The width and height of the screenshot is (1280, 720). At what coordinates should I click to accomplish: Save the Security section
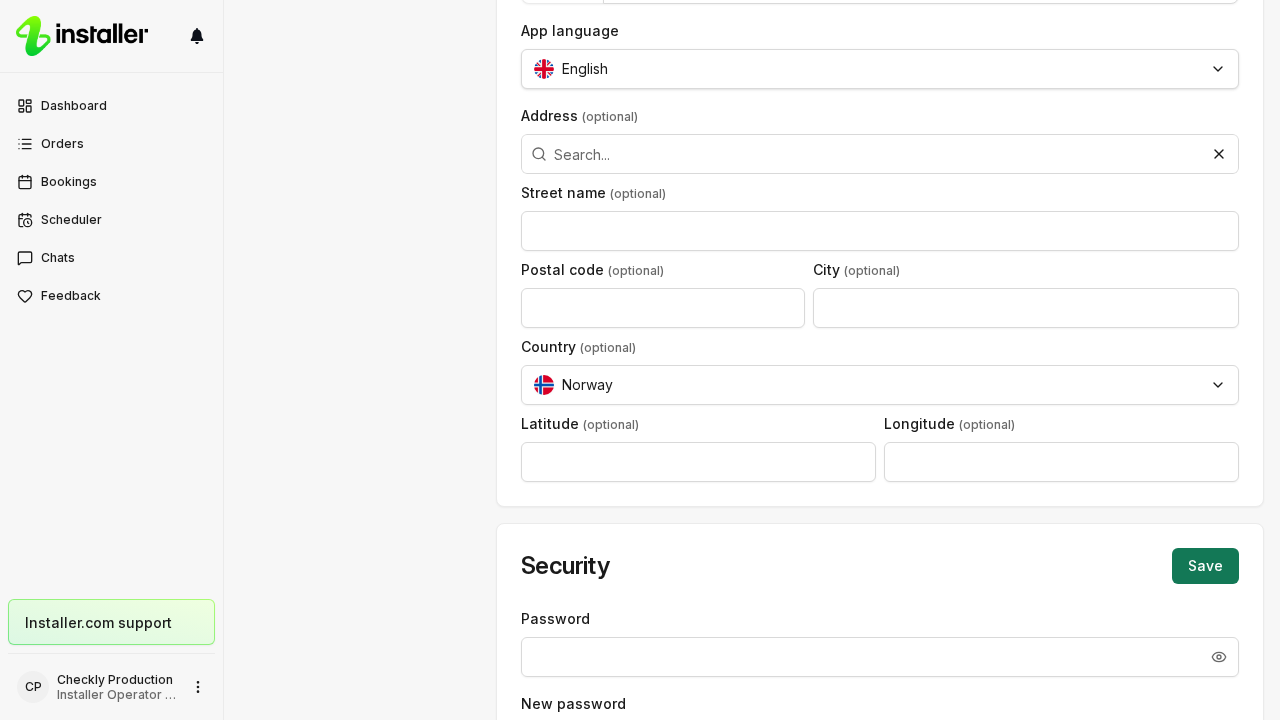click(x=1205, y=566)
